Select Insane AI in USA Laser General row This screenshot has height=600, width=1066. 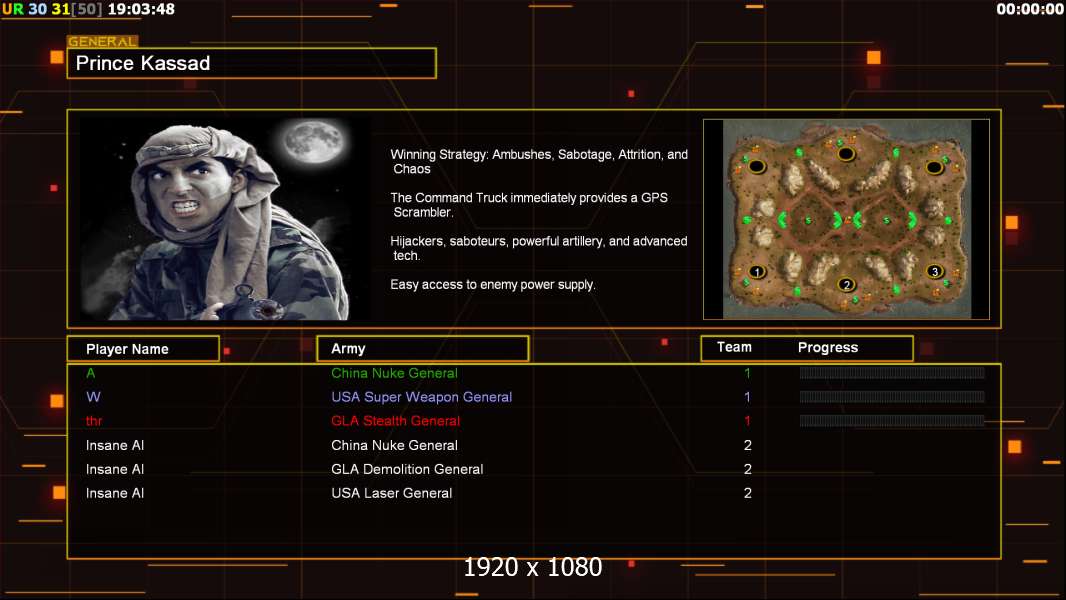point(115,493)
